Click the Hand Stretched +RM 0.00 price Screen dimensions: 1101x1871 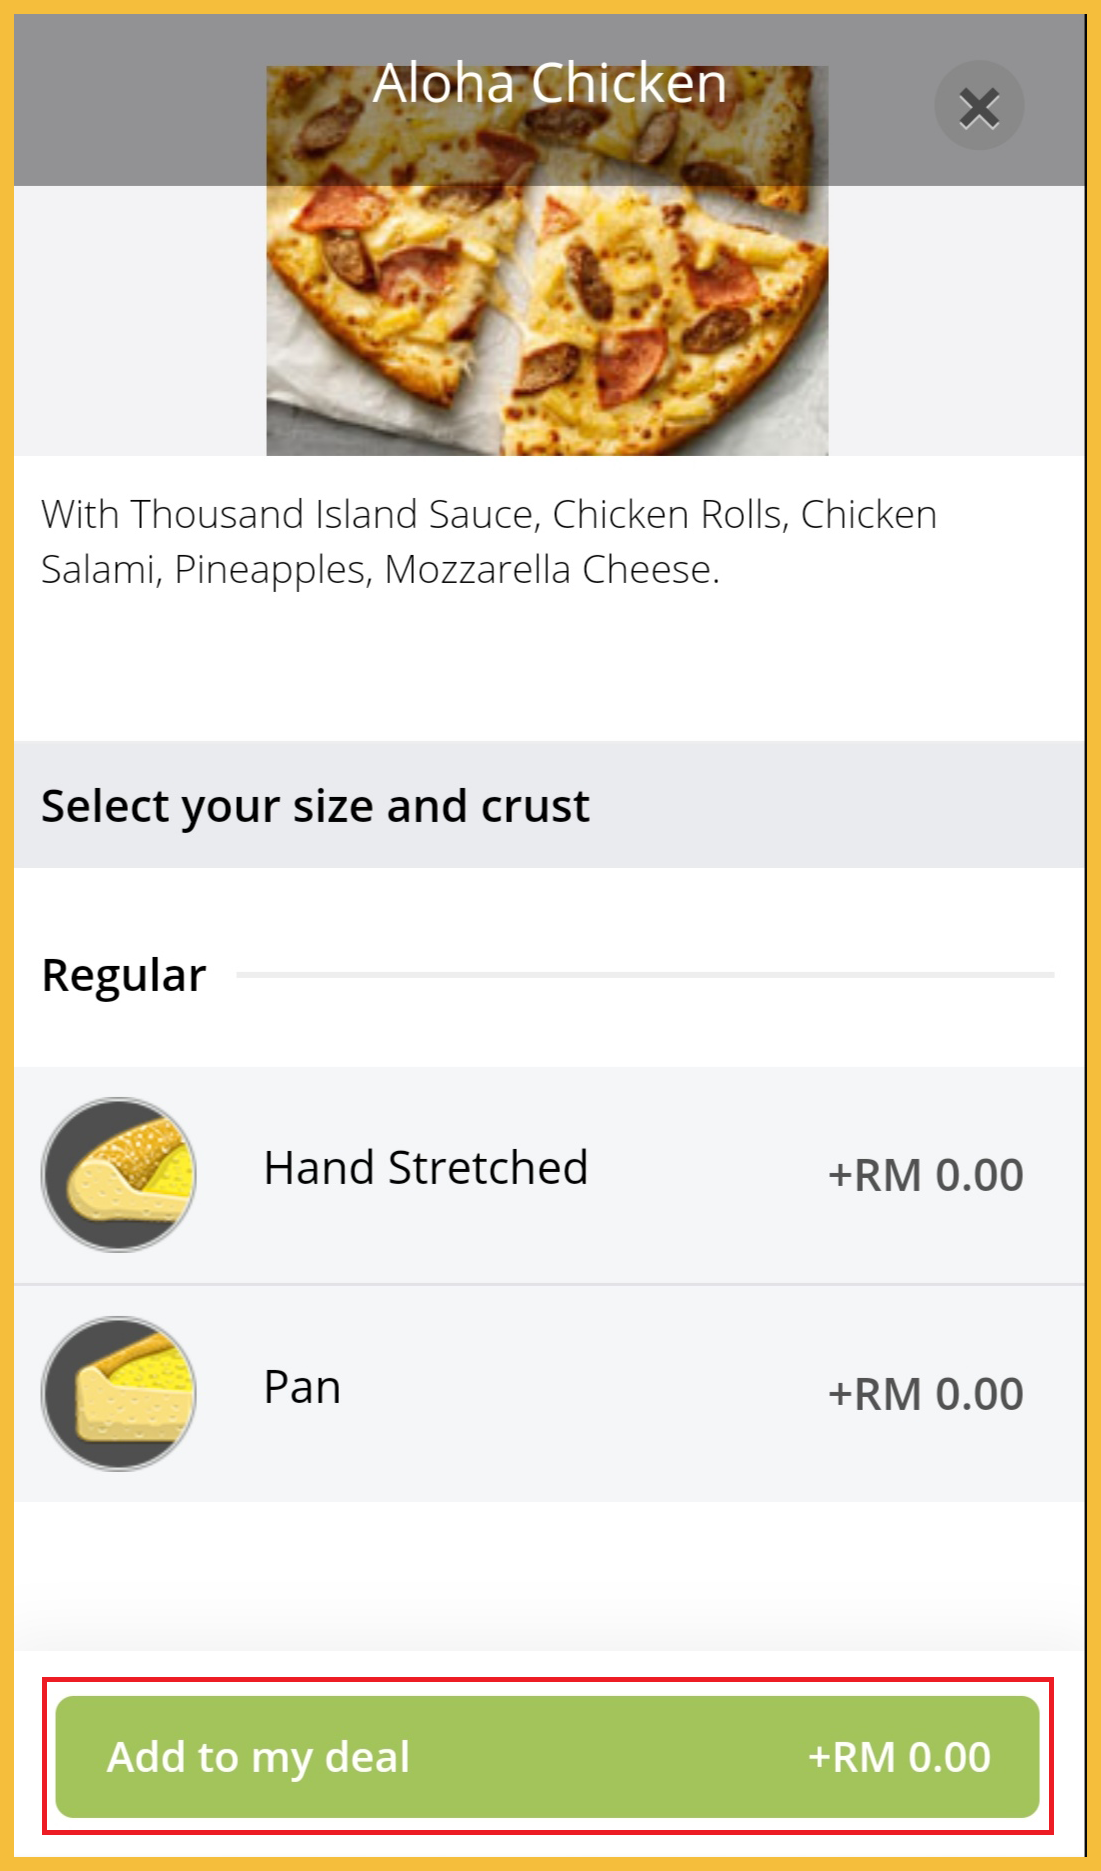[925, 1175]
